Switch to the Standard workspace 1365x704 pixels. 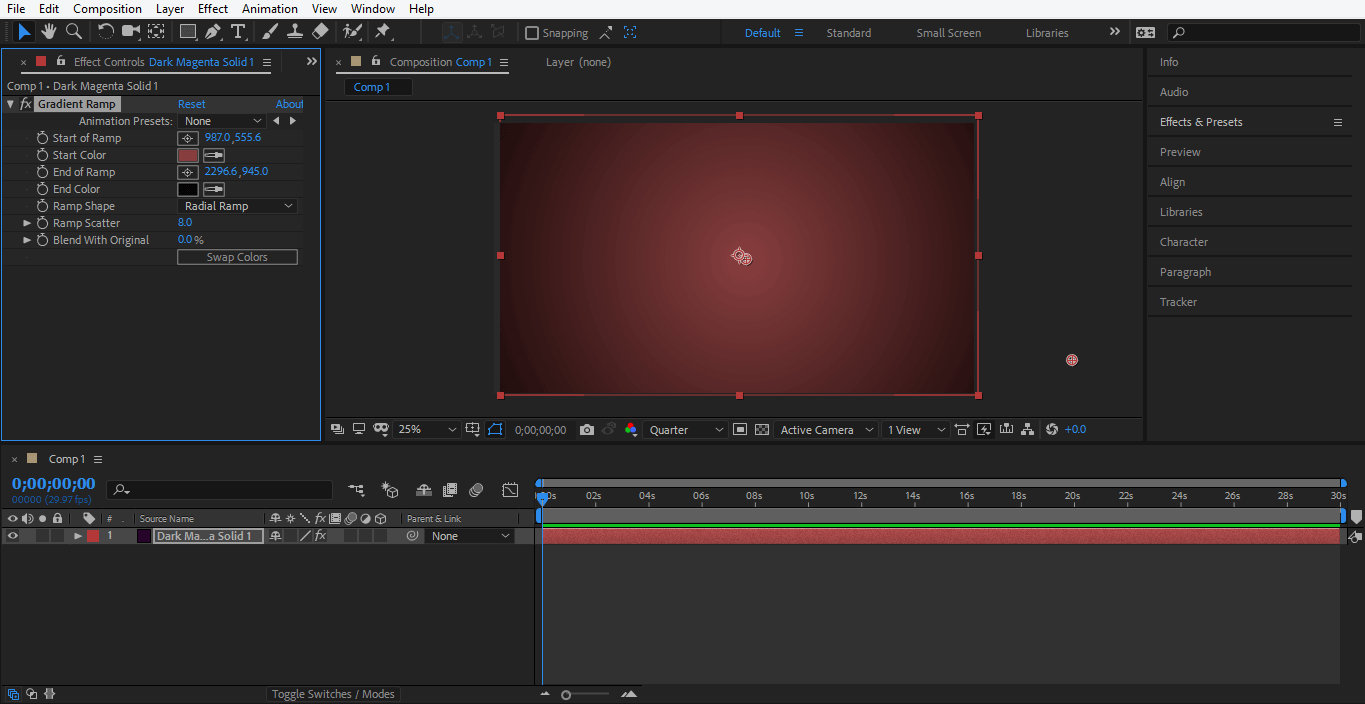[x=848, y=33]
